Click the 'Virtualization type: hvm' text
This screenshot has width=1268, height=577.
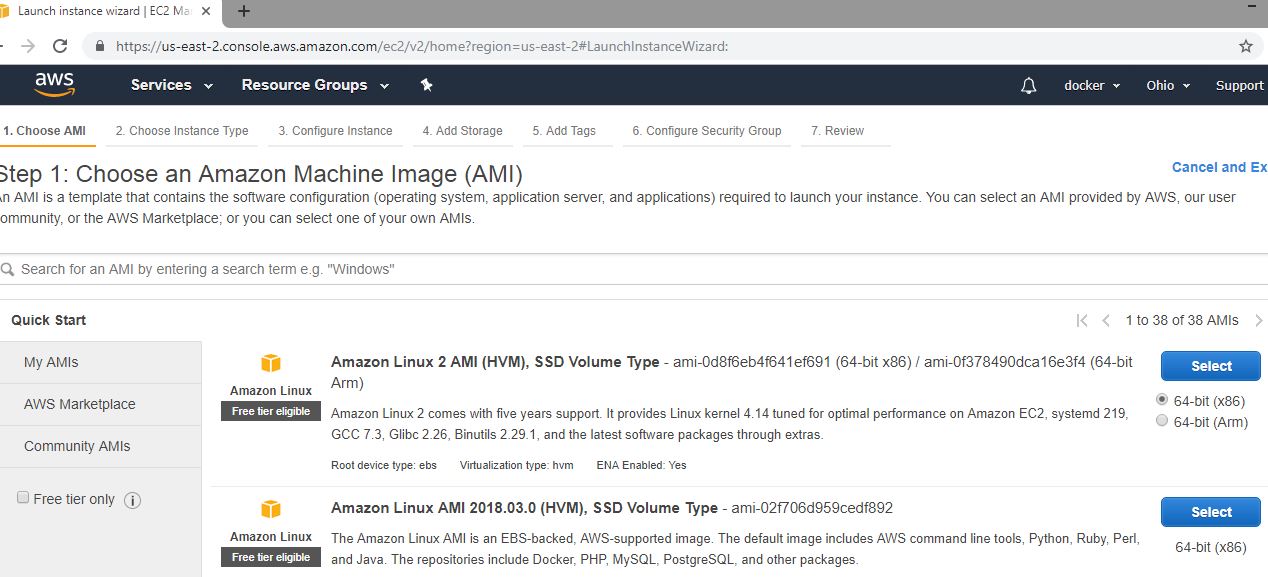tap(517, 465)
